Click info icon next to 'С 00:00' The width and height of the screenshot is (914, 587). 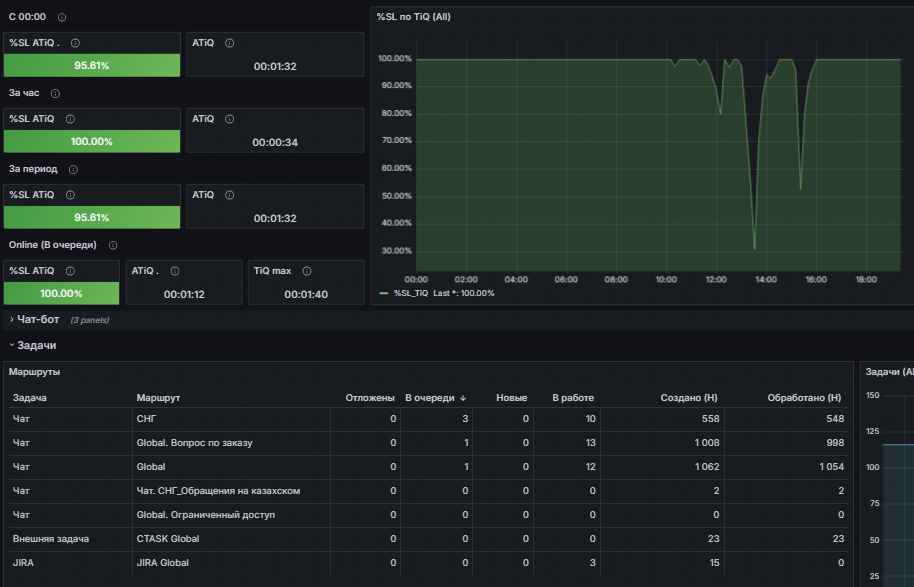point(62,17)
